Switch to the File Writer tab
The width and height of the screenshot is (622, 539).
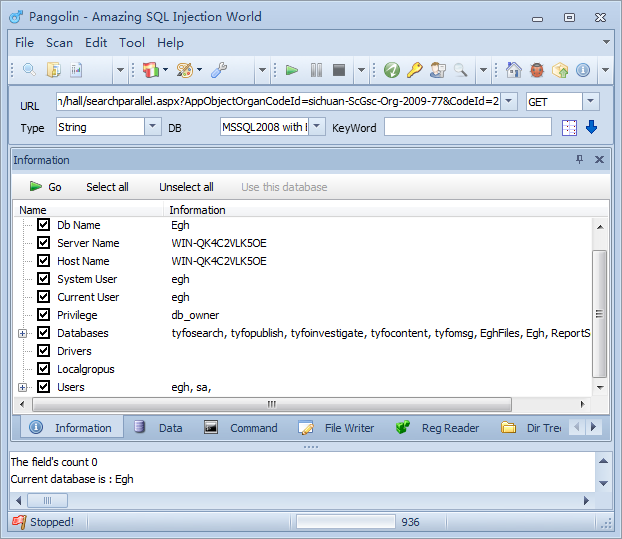tap(336, 428)
